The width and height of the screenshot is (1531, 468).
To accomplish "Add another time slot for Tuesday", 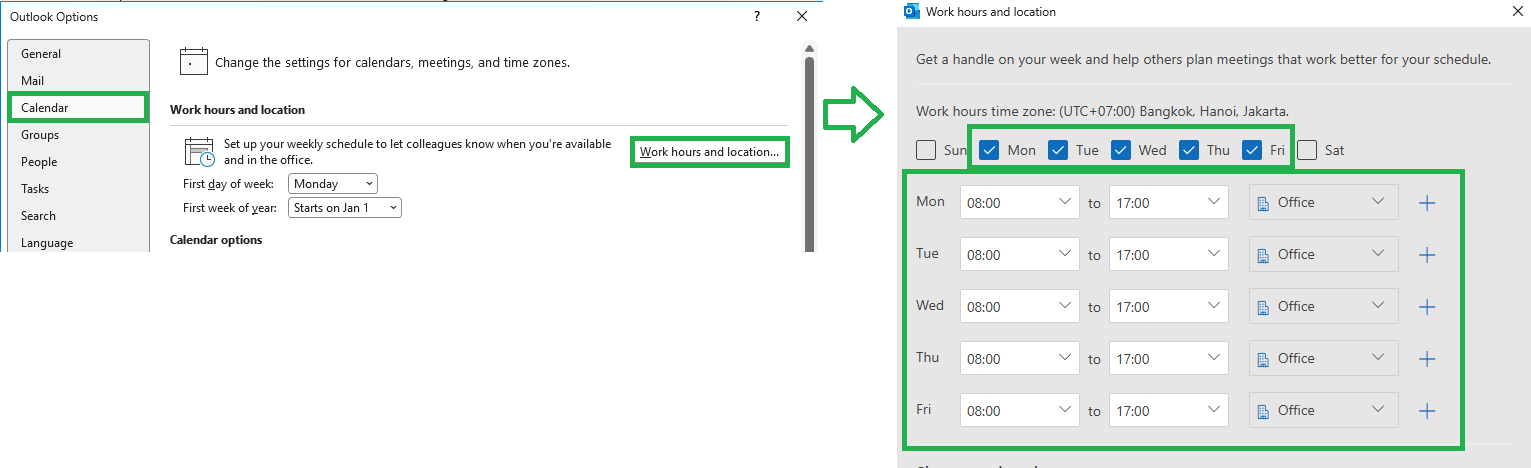I will pos(1427,255).
